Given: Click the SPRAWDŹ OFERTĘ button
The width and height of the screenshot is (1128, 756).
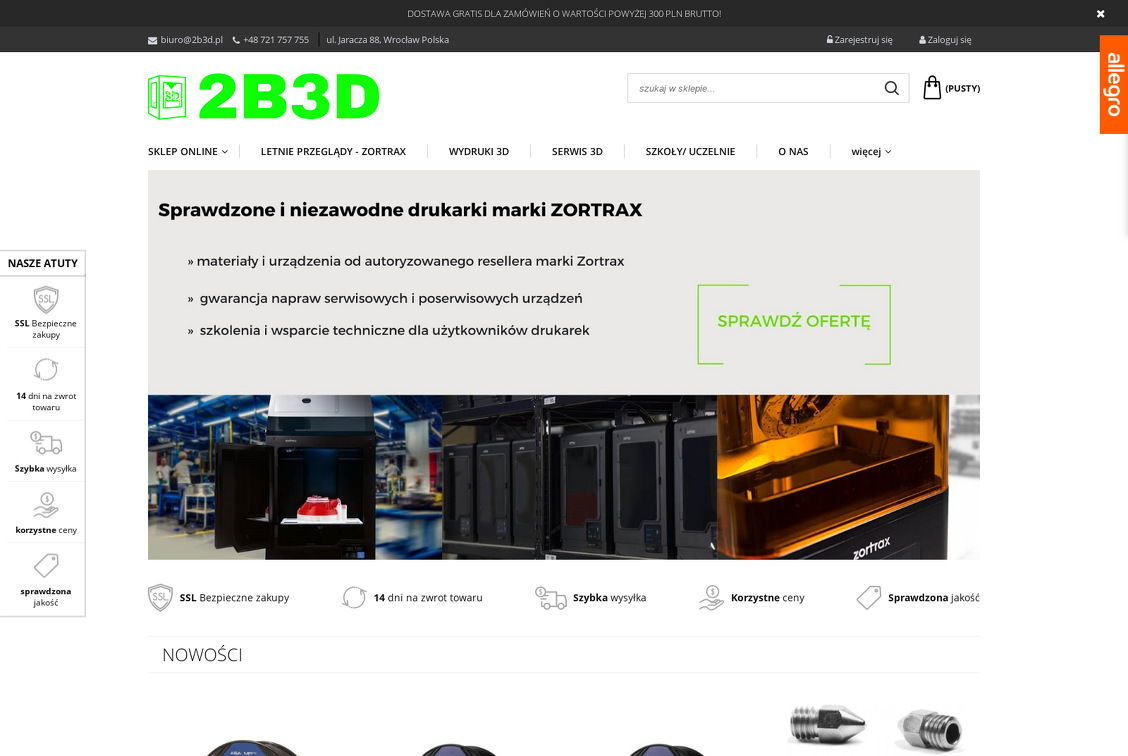Looking at the screenshot, I should [793, 324].
